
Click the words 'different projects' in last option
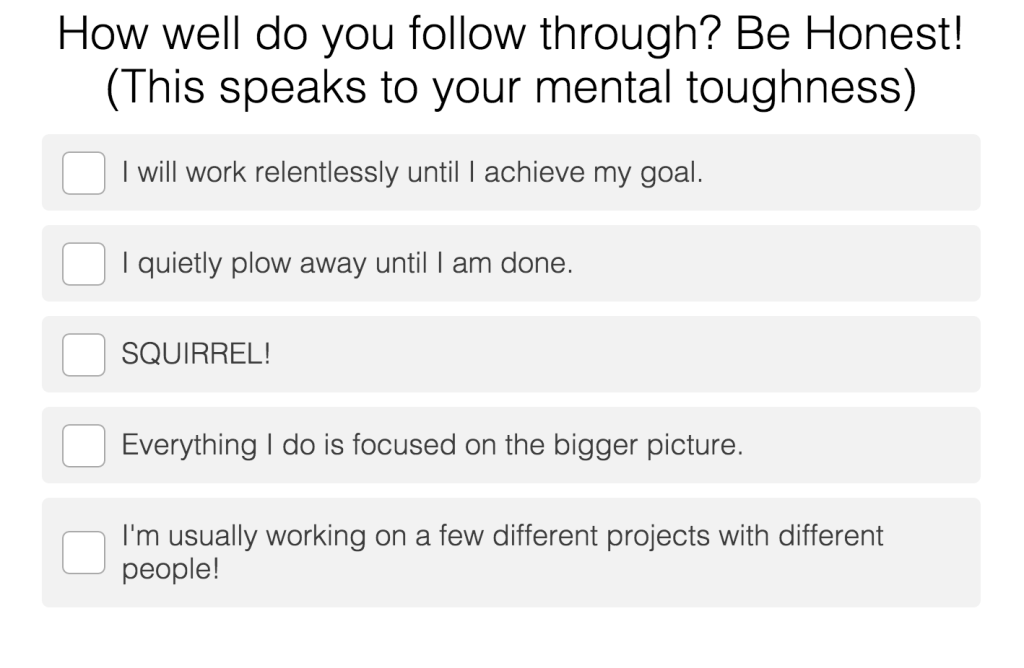click(601, 536)
